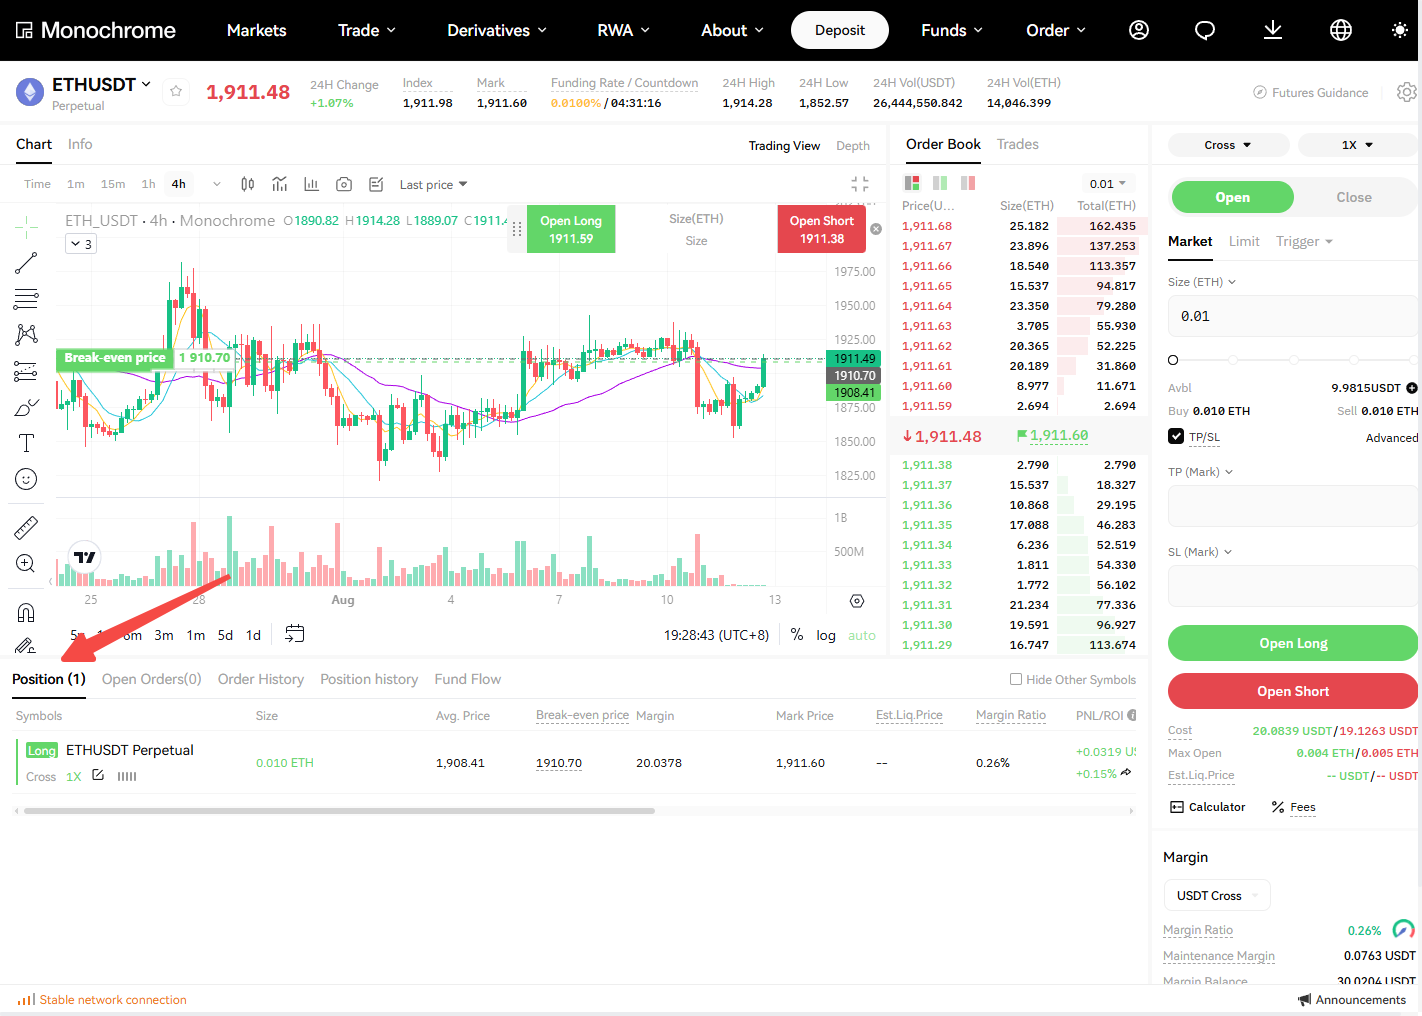
Task: Click the positions table horizontal scrollbar
Action: tap(339, 811)
